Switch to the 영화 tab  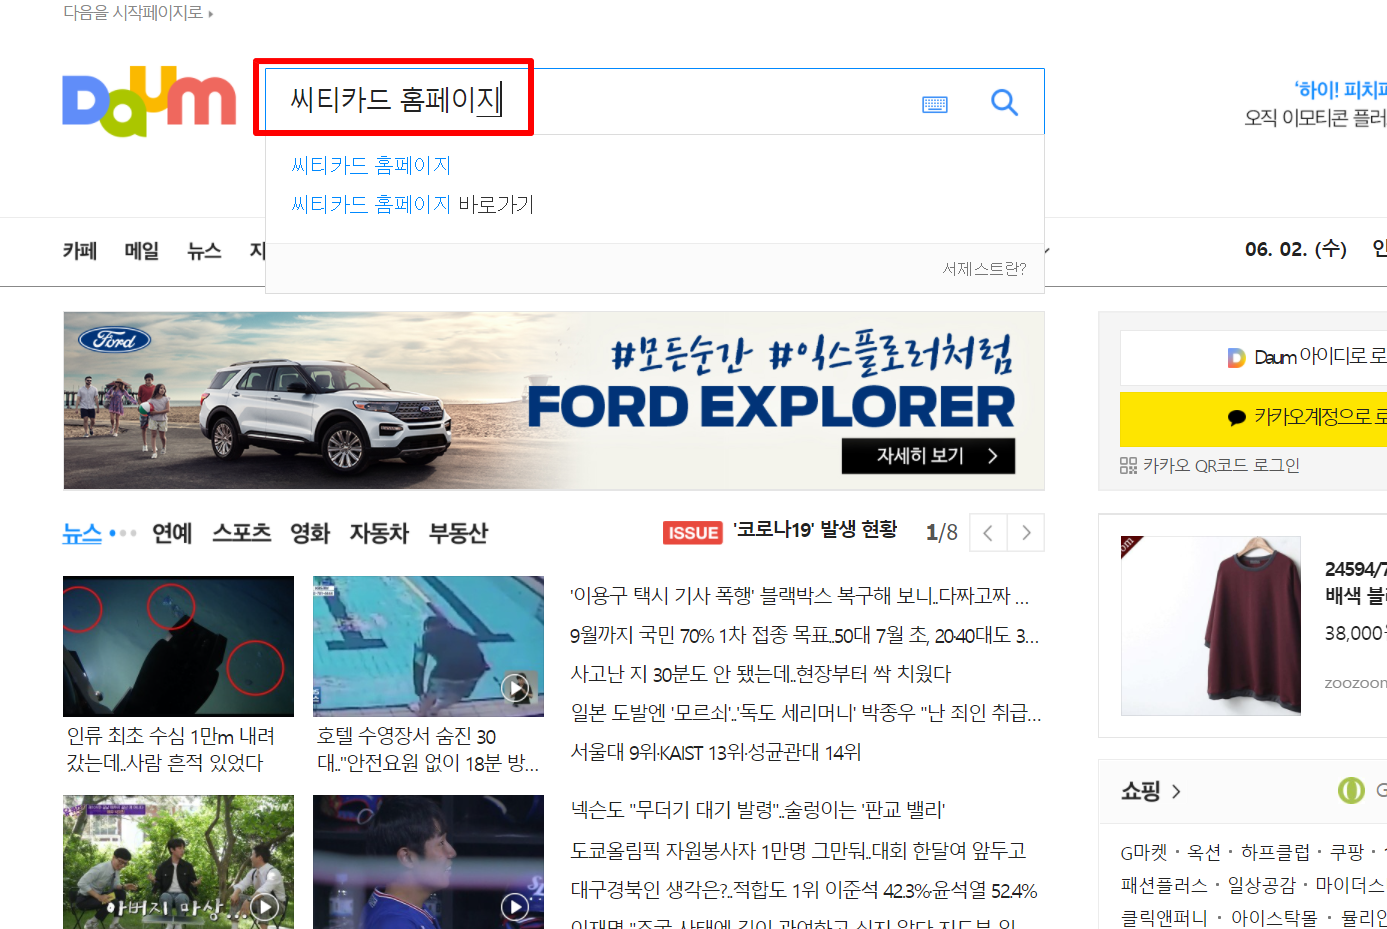pyautogui.click(x=310, y=533)
